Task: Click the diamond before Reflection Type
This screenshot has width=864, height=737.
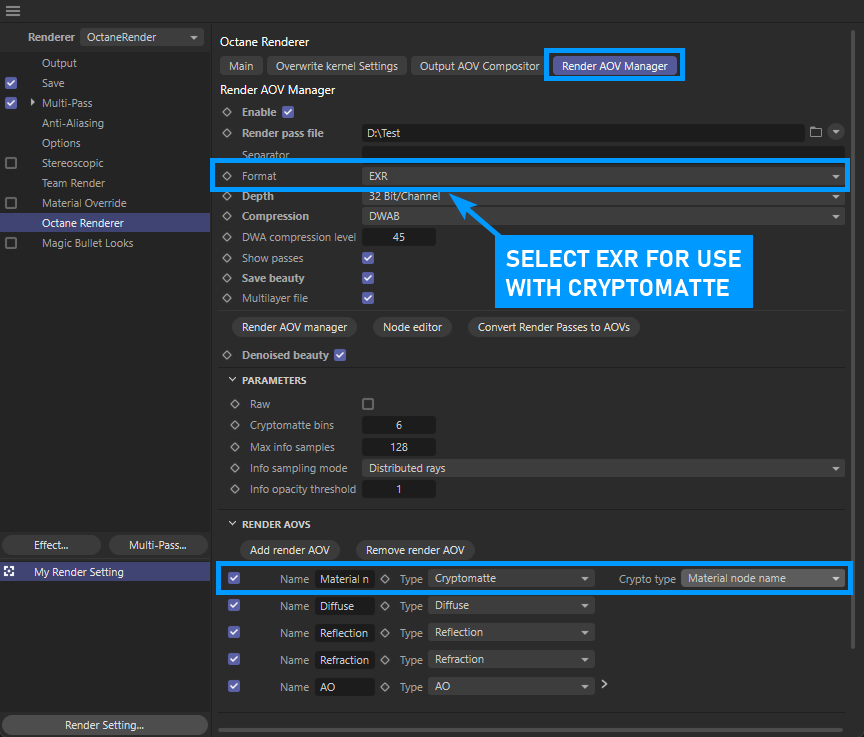Action: [385, 633]
